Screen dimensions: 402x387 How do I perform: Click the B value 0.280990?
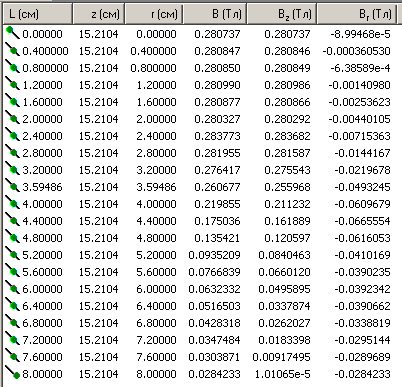point(217,85)
